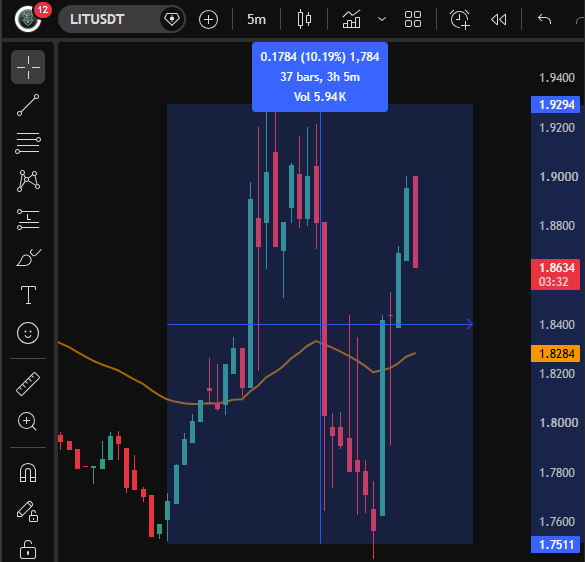Start bar replay mode
The image size is (585, 562).
point(498,19)
